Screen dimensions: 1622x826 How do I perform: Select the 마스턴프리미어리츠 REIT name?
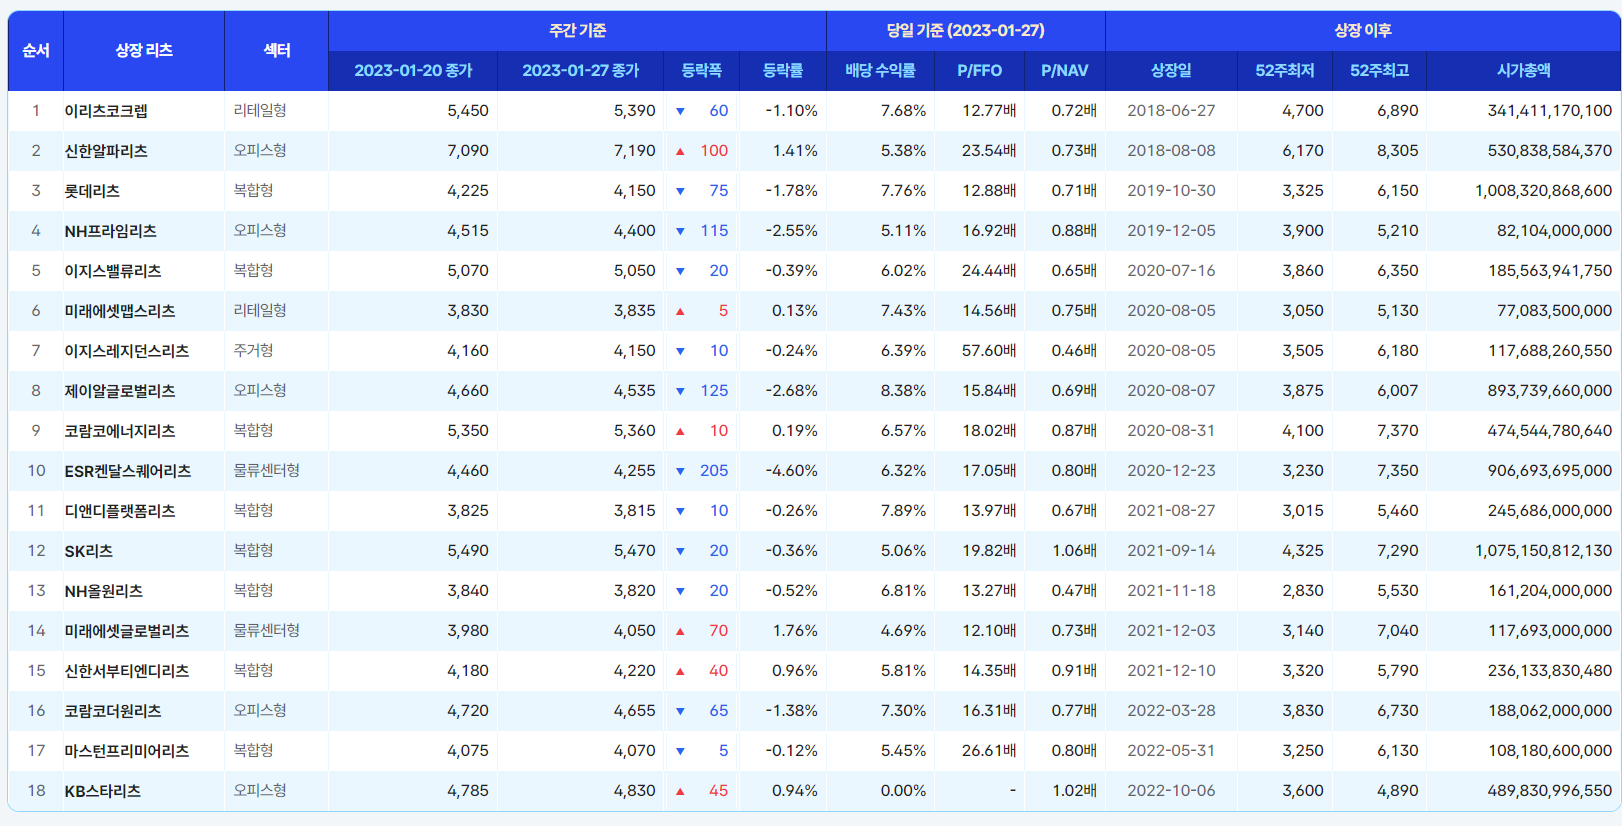pos(127,751)
